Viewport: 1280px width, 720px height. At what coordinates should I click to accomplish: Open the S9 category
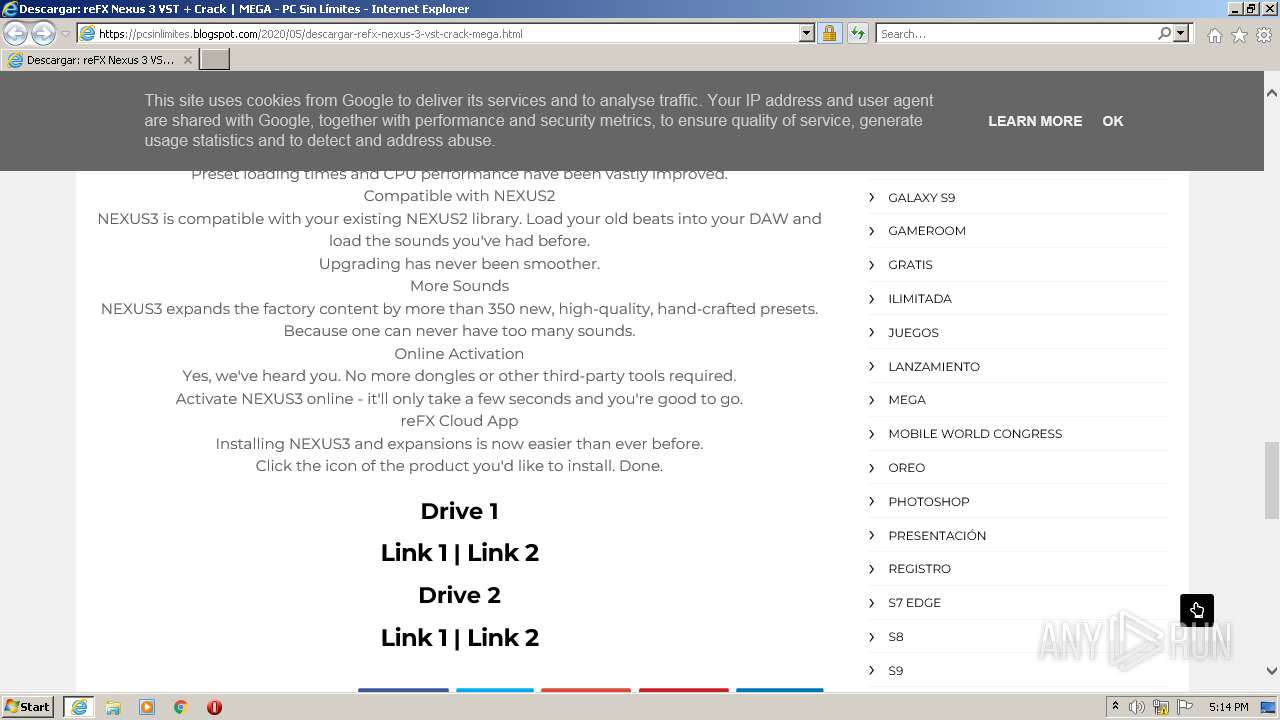pos(896,671)
